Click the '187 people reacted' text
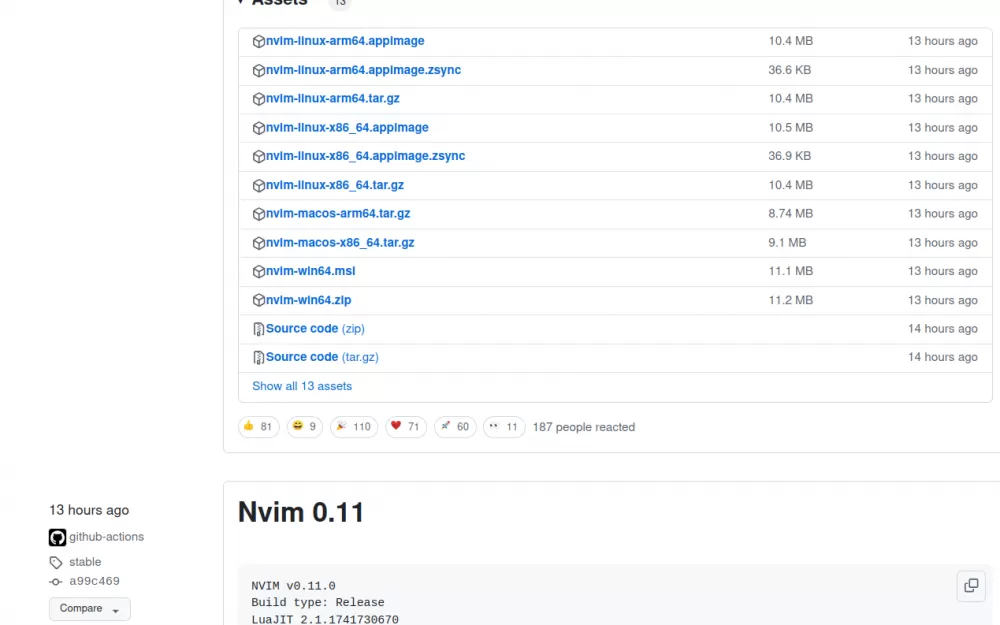This screenshot has height=625, width=1000. (584, 427)
